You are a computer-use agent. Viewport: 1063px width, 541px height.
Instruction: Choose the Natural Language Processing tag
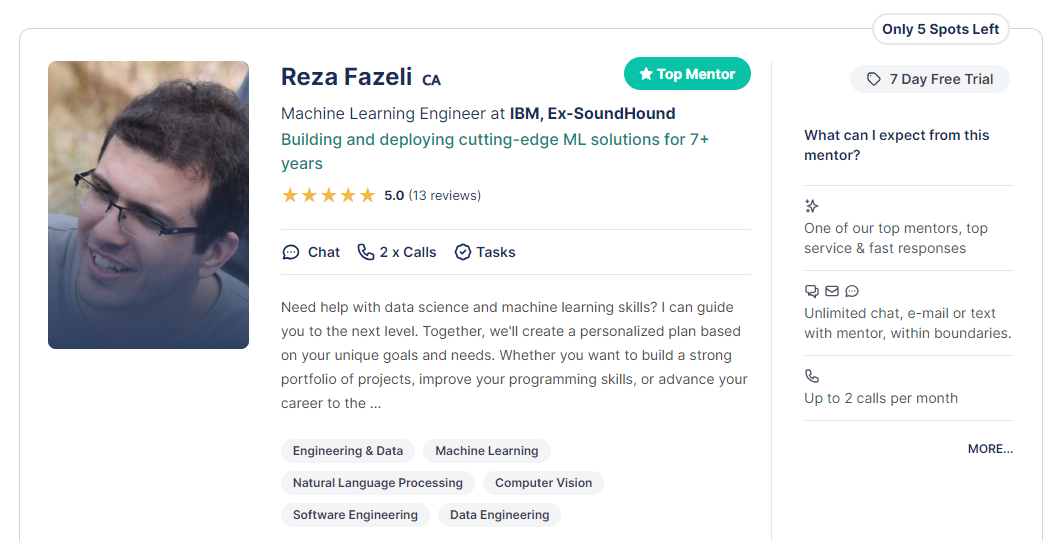pyautogui.click(x=378, y=483)
